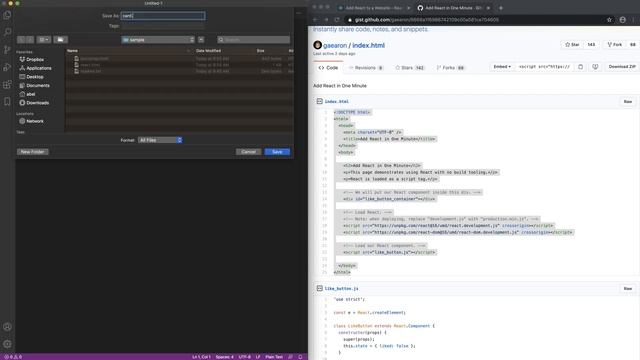The width and height of the screenshot is (640, 360).
Task: Bookmark page with star in address bar
Action: click(x=609, y=20)
